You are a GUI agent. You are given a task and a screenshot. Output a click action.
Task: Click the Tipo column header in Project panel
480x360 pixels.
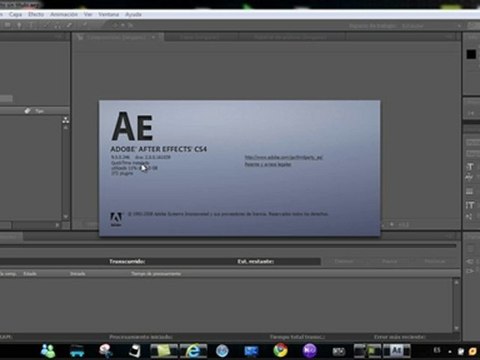pos(40,111)
